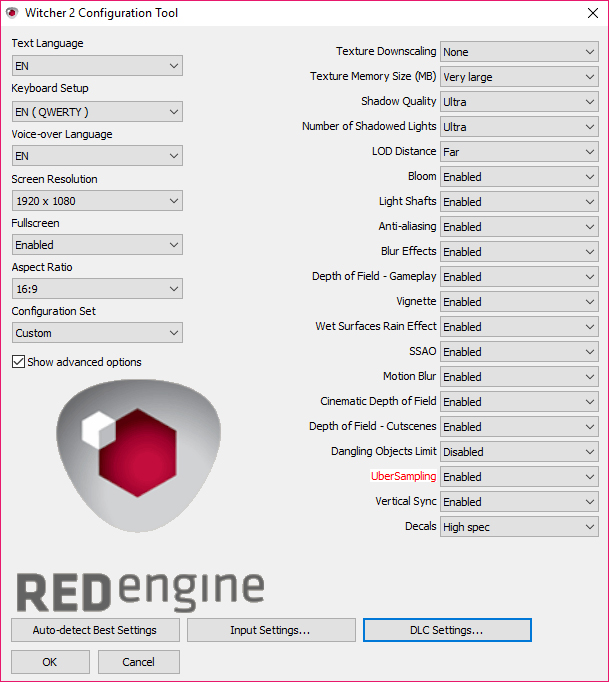Open the Motion Blur dropdown
The width and height of the screenshot is (609, 682).
[x=519, y=377]
